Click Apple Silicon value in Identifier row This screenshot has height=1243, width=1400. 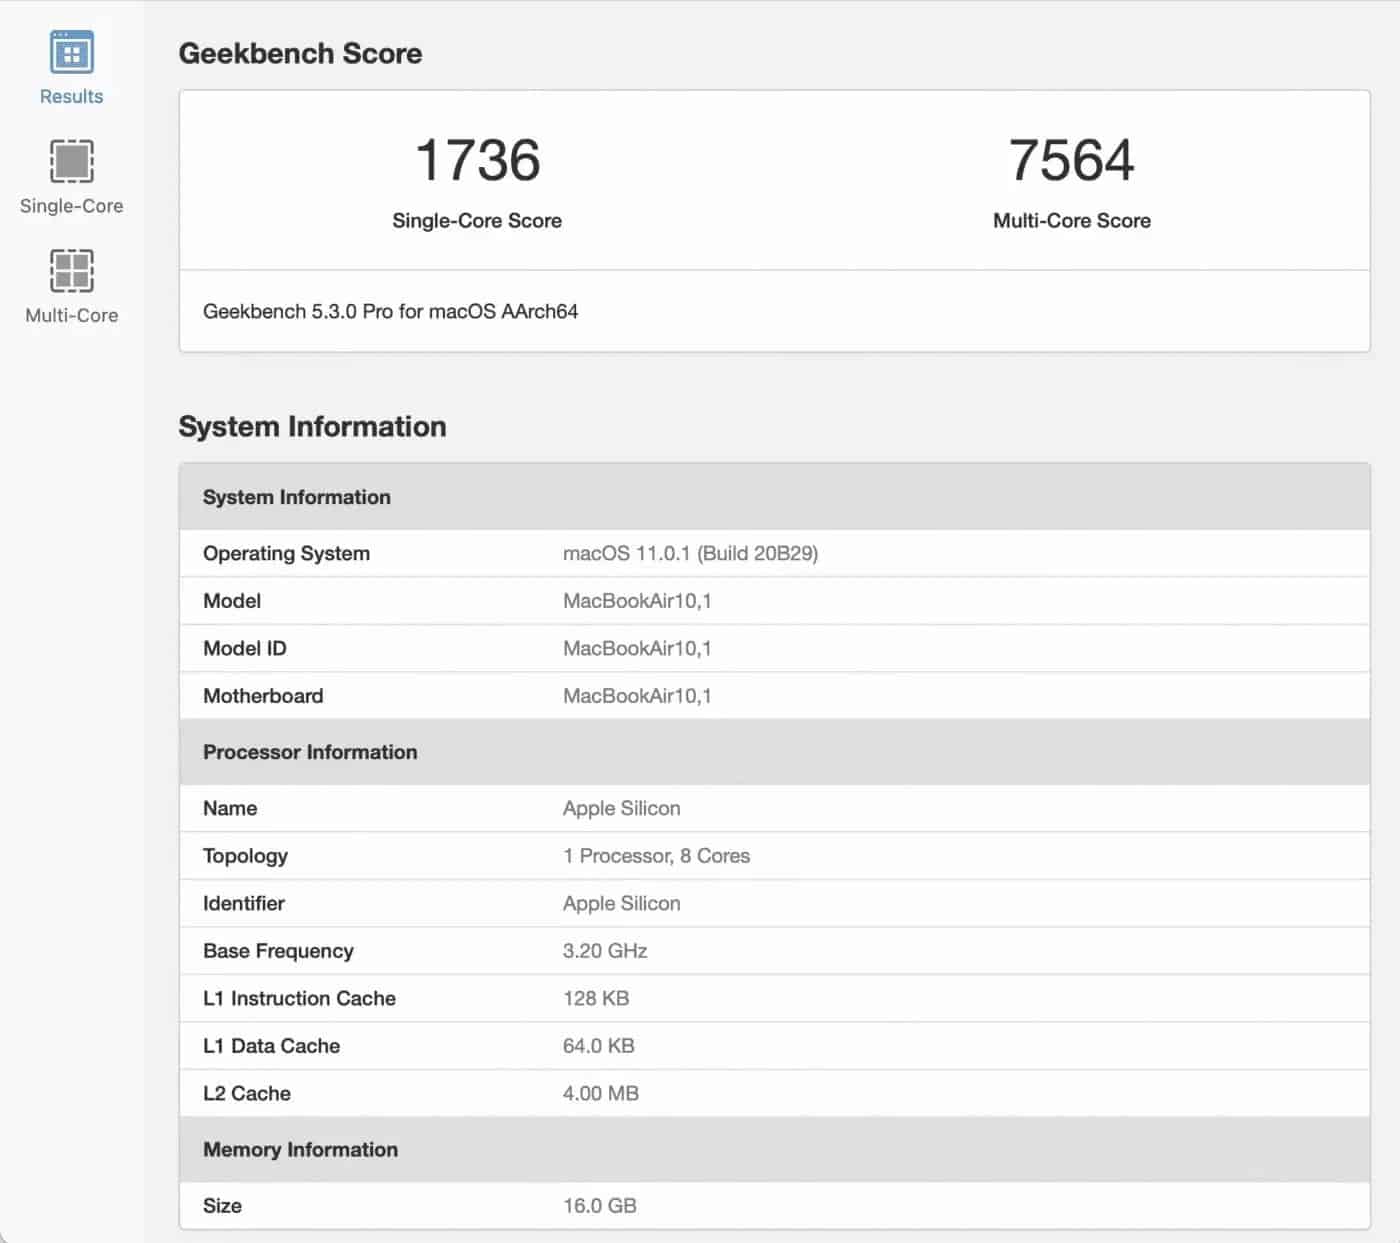(621, 903)
